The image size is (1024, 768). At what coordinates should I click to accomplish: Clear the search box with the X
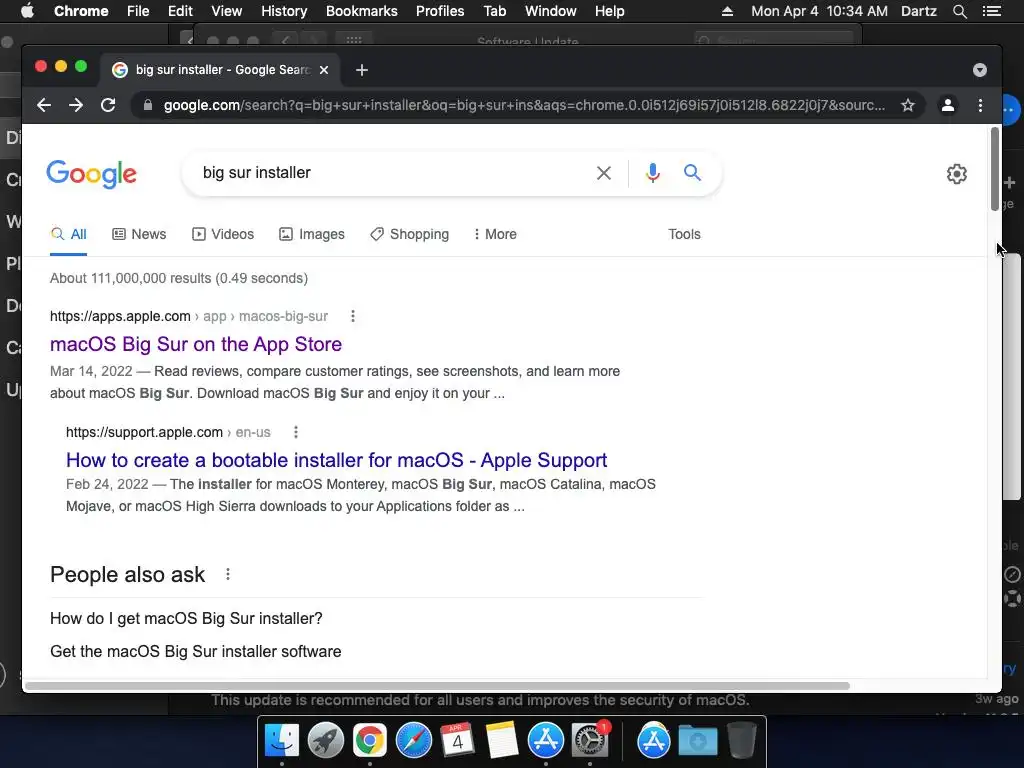(x=604, y=173)
